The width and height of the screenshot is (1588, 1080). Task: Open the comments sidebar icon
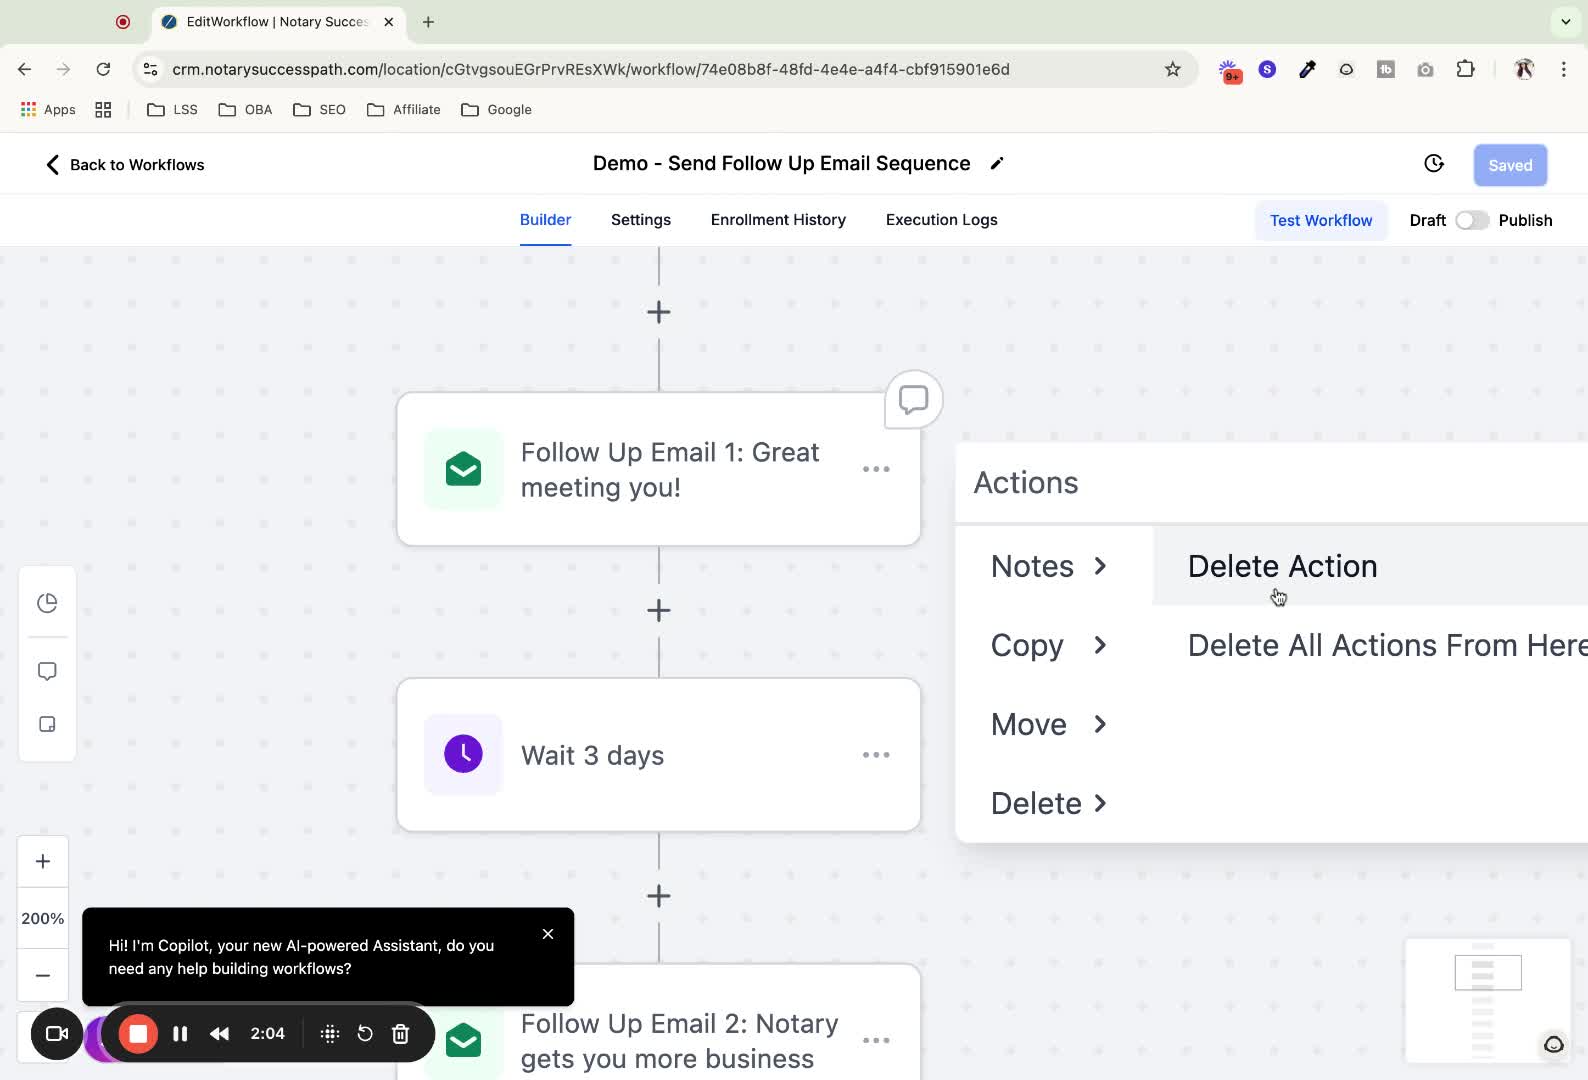pyautogui.click(x=47, y=671)
